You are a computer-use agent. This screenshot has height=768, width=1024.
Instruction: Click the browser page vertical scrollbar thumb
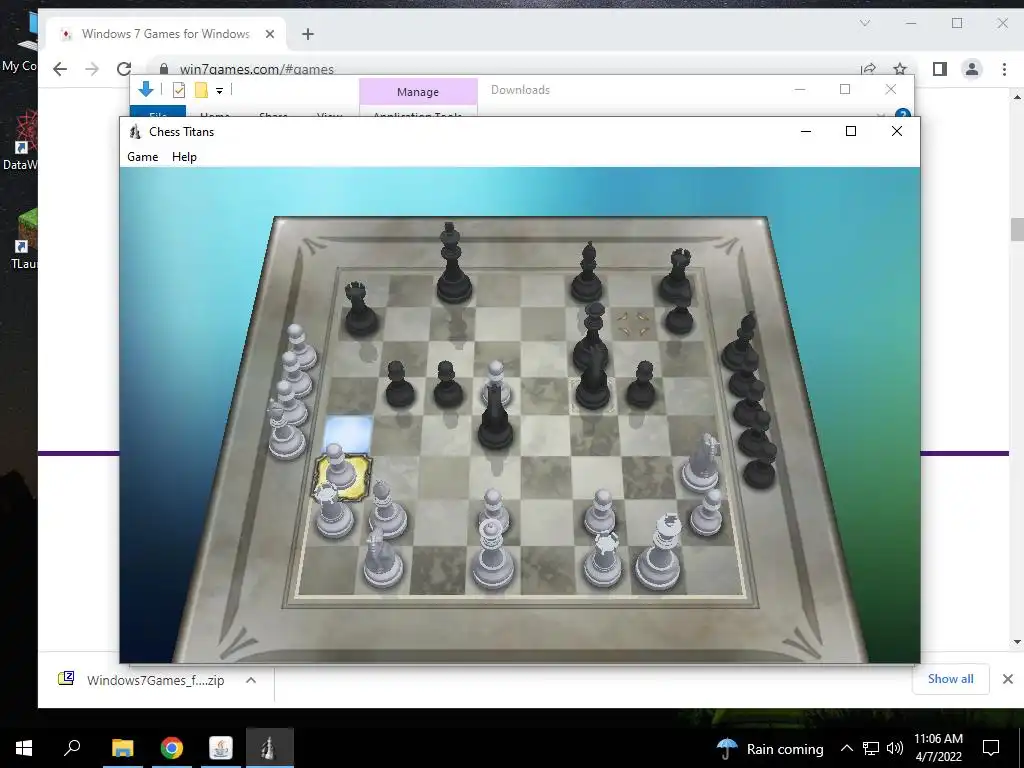tap(1017, 229)
